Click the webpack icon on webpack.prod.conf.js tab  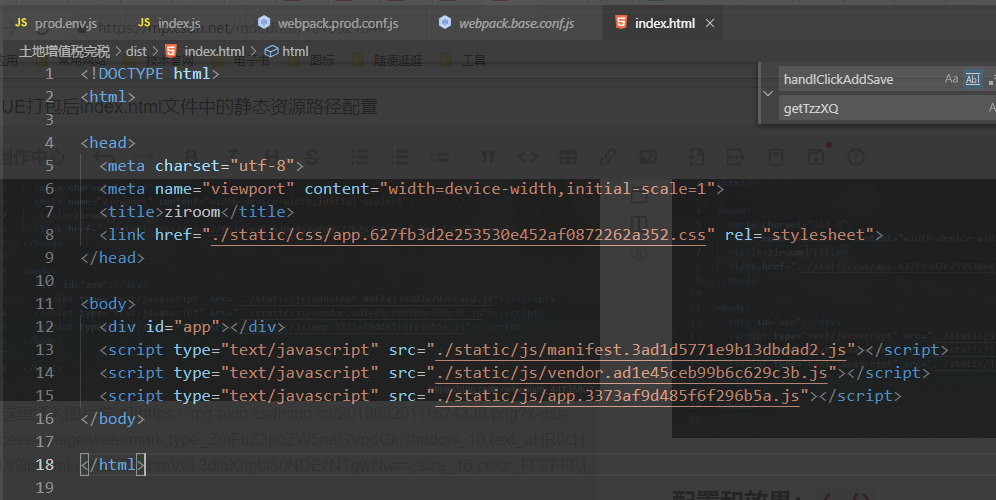264,23
